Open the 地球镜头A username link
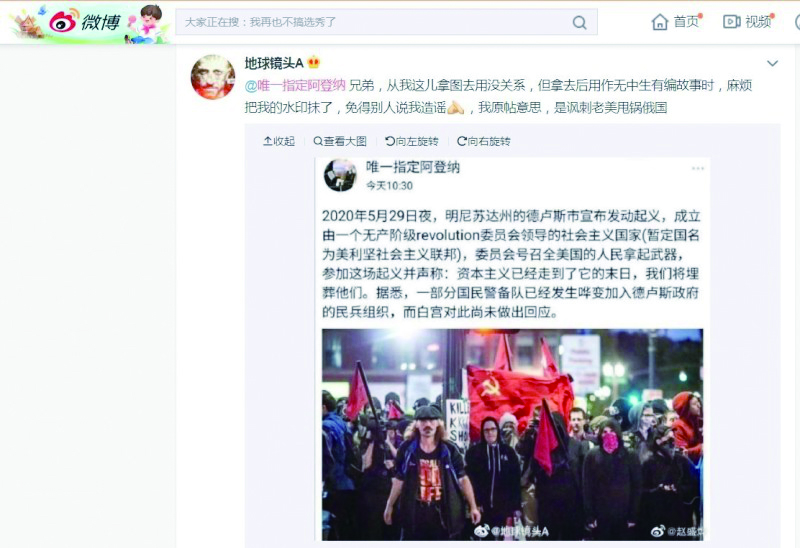800x548 pixels. tap(274, 63)
